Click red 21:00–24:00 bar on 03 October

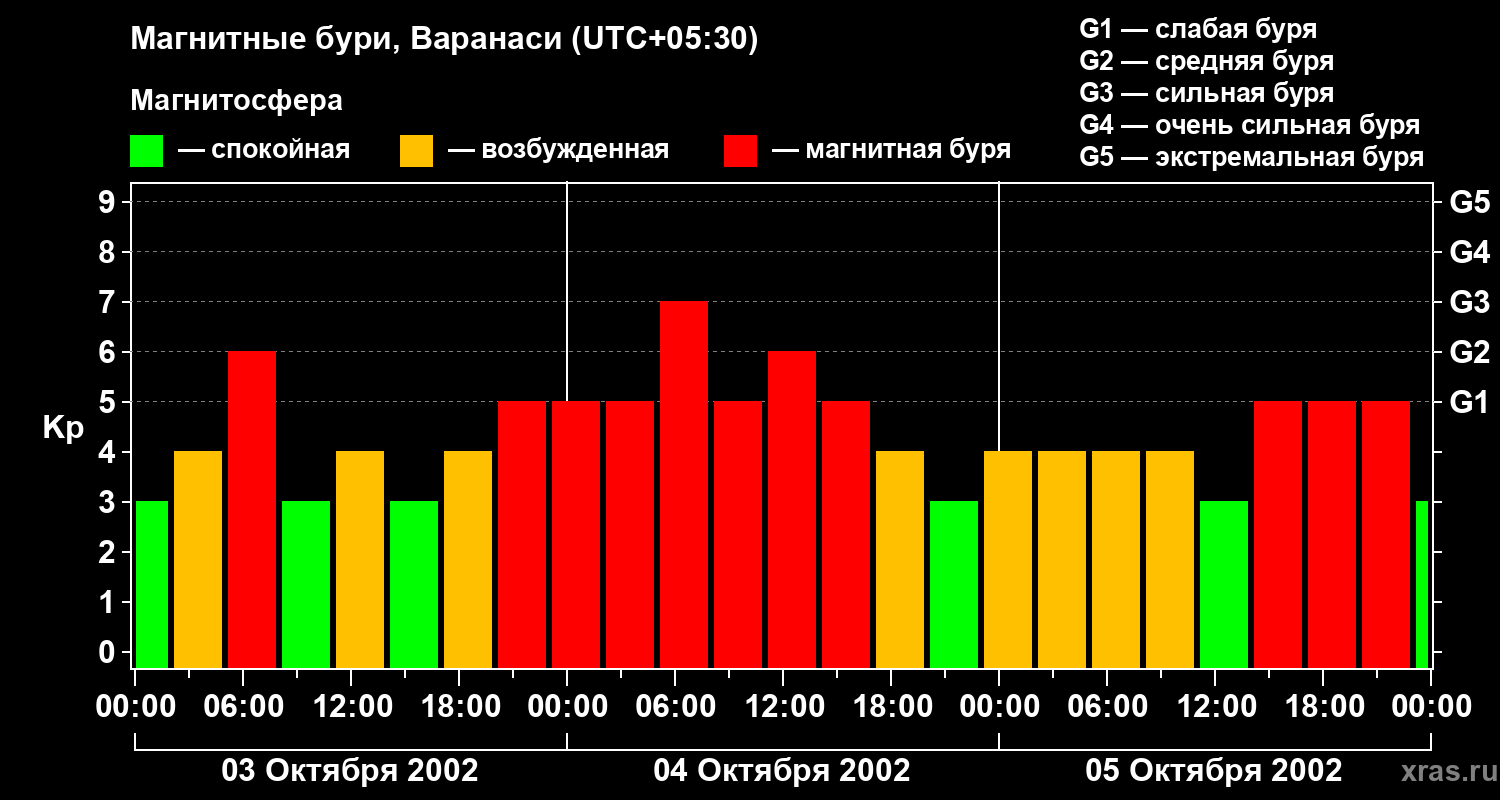tap(522, 534)
